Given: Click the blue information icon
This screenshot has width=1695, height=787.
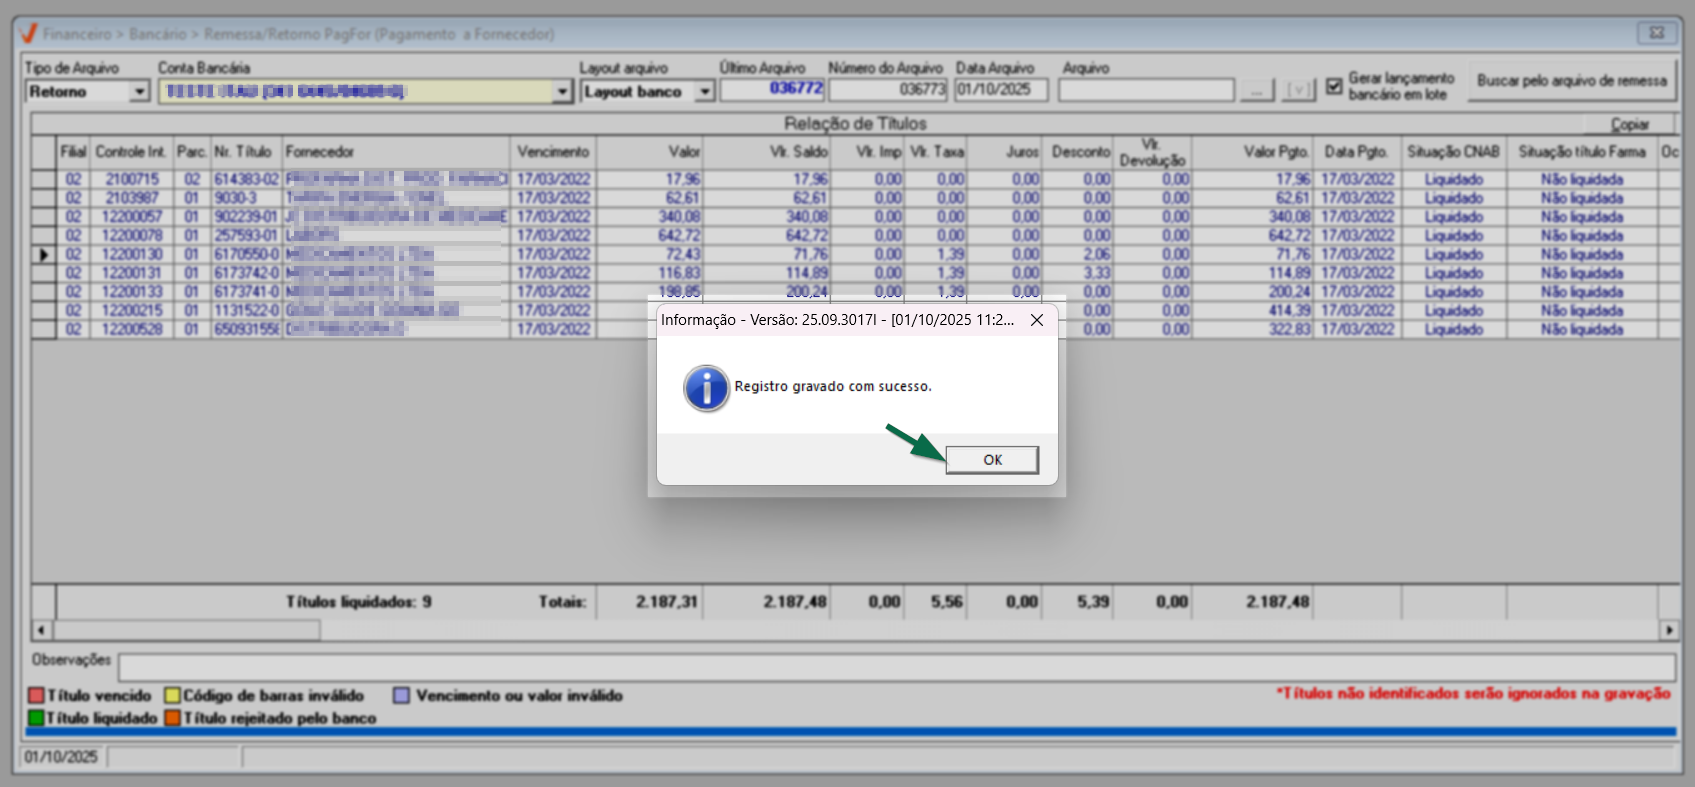Looking at the screenshot, I should click(x=706, y=388).
